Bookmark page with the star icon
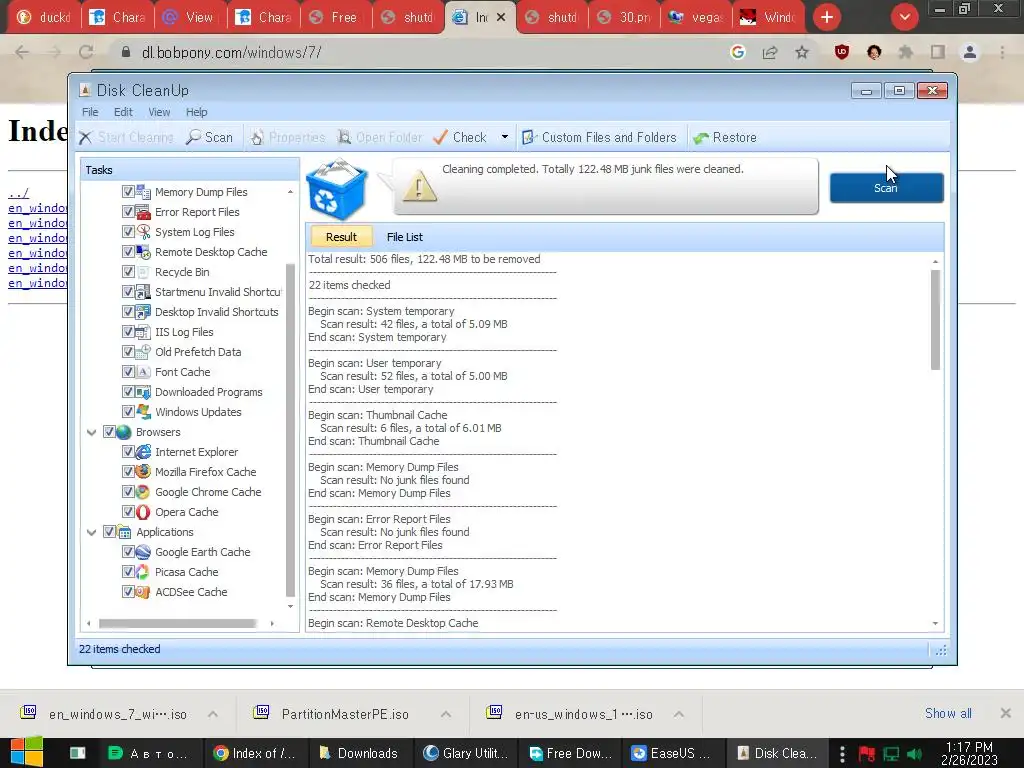The height and width of the screenshot is (768, 1024). [x=802, y=52]
